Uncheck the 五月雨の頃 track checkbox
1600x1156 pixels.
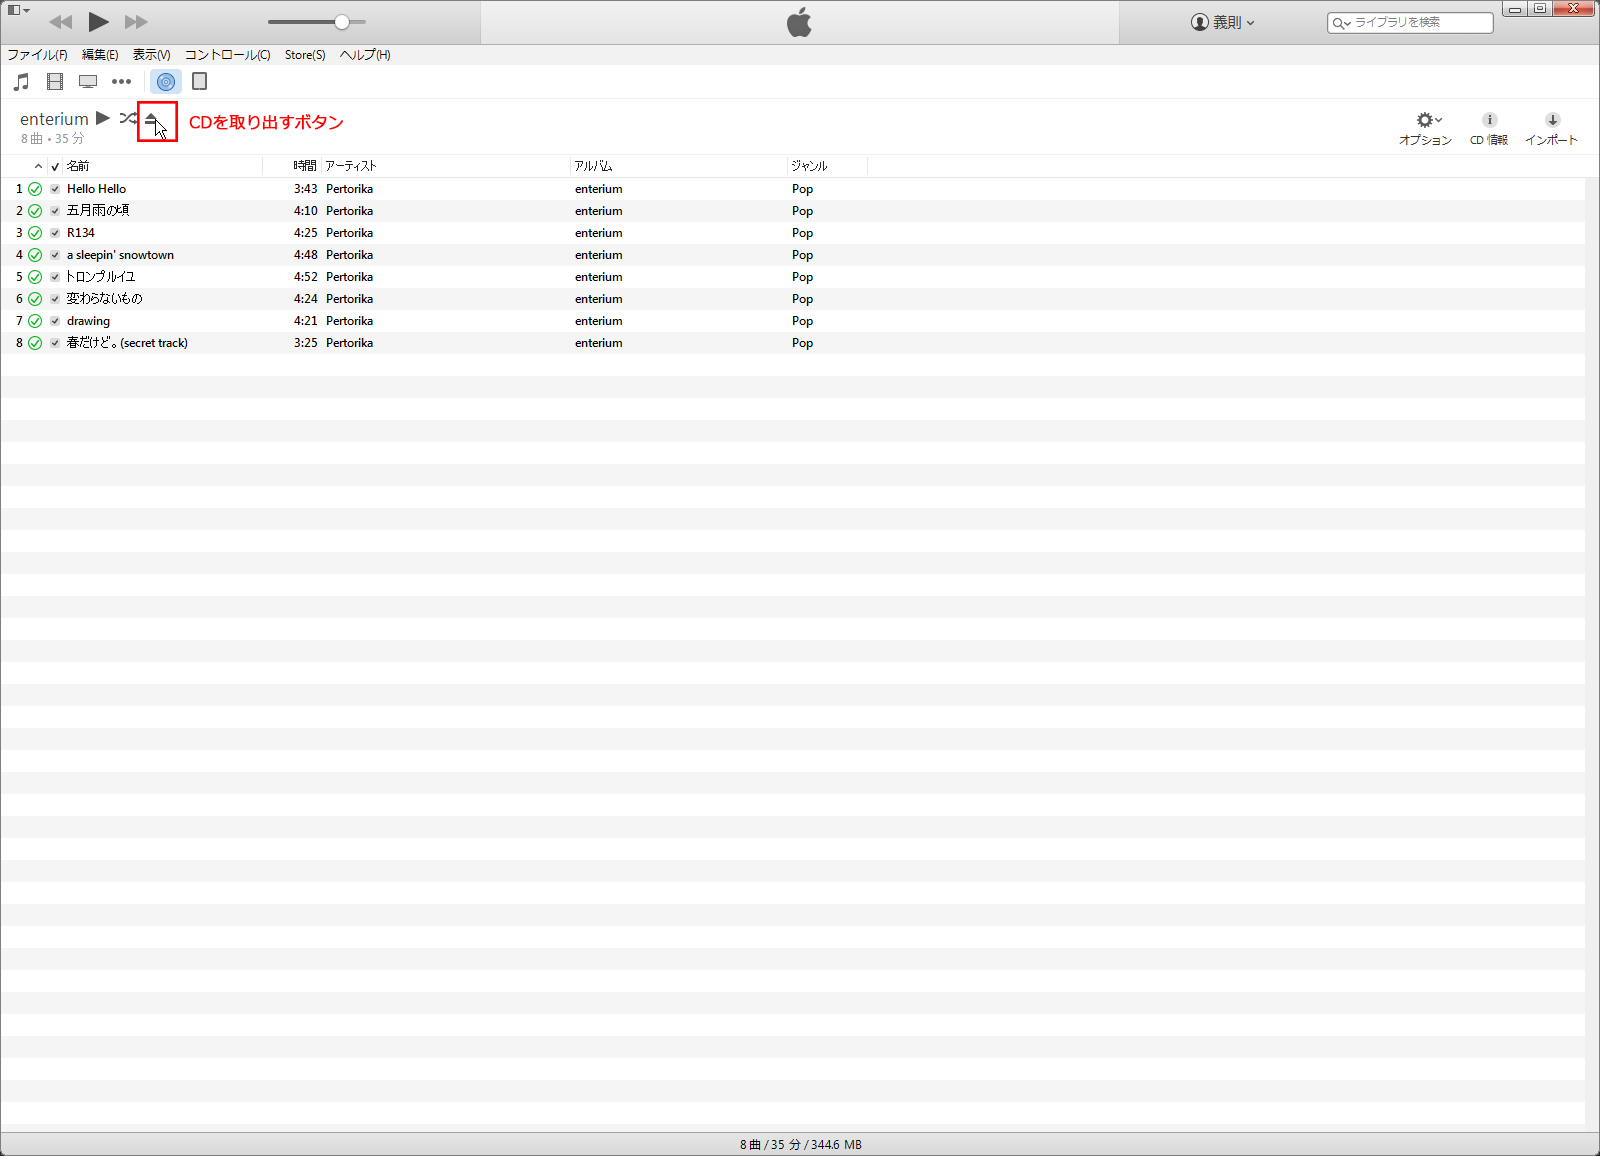(55, 211)
